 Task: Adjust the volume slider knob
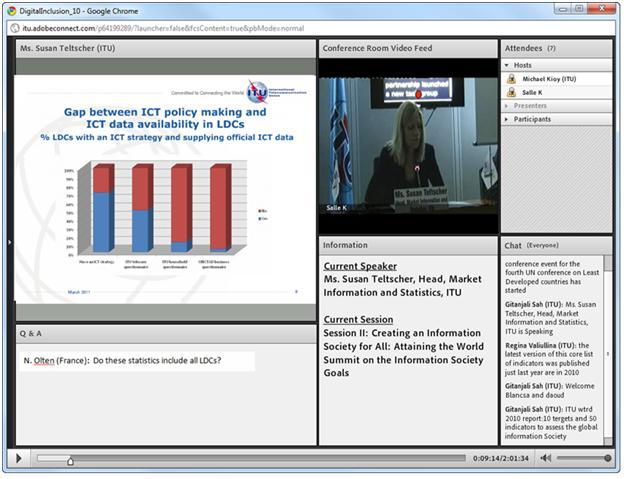607,458
